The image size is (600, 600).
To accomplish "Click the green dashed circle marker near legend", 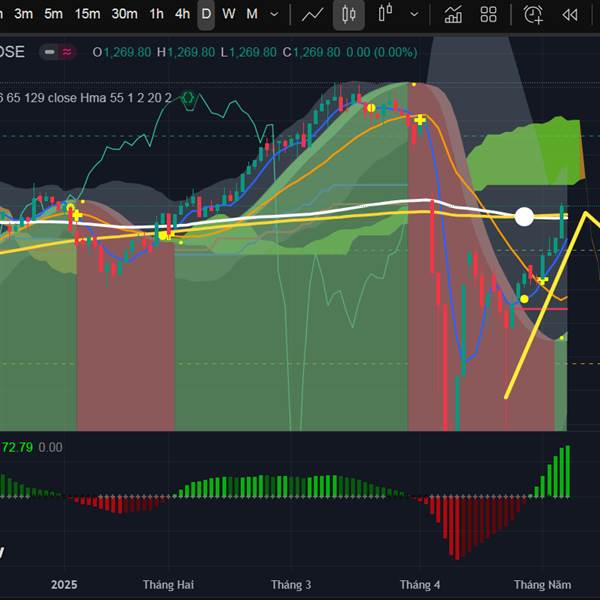I will [x=188, y=98].
